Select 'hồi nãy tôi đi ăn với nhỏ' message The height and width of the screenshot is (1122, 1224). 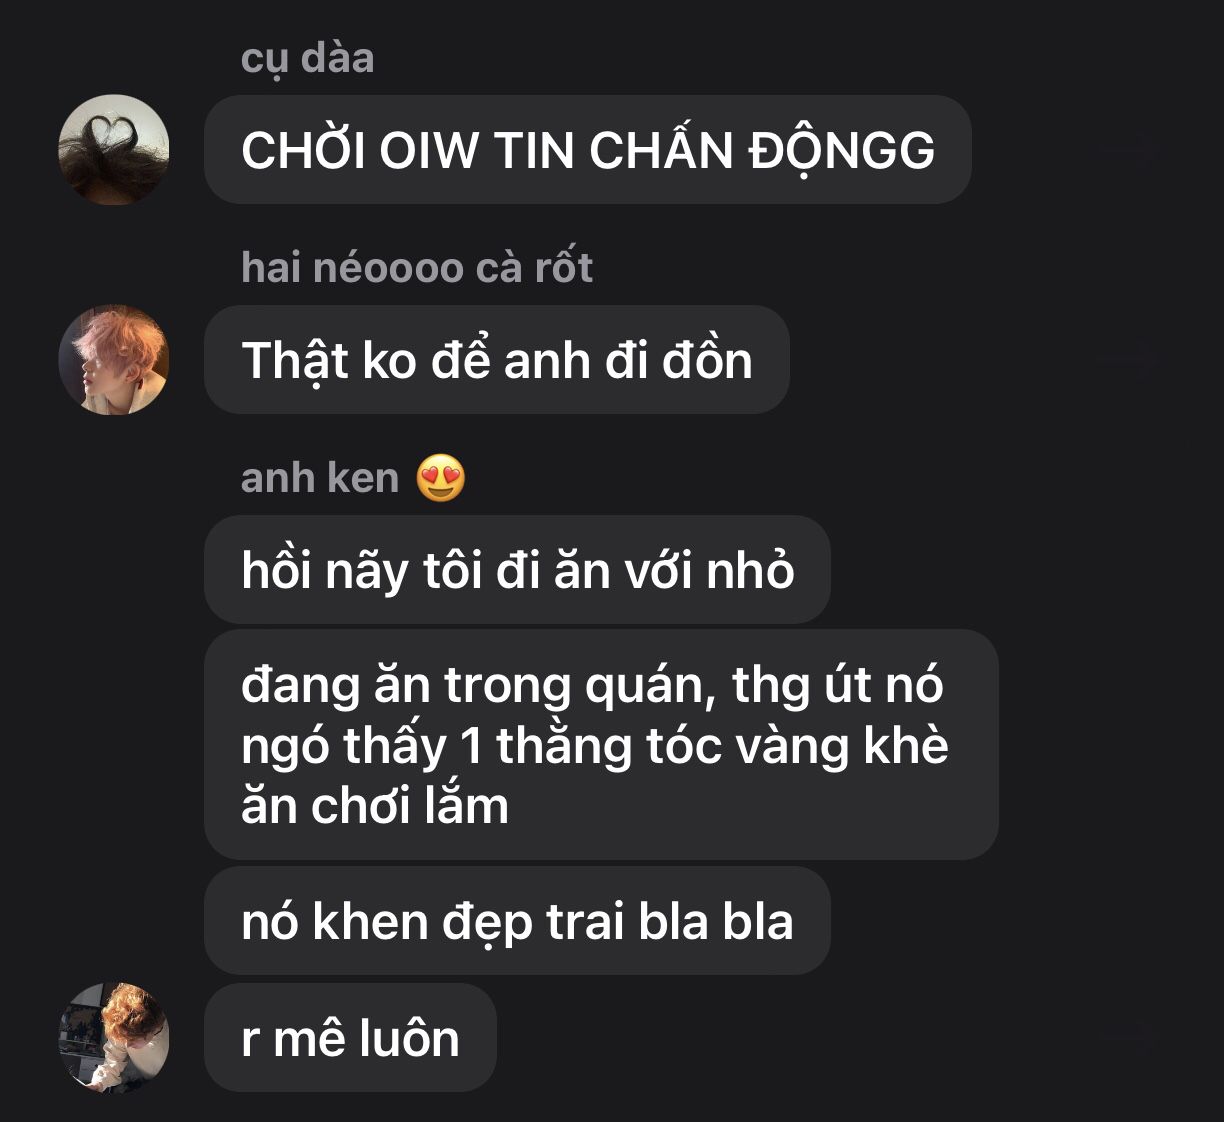[518, 570]
